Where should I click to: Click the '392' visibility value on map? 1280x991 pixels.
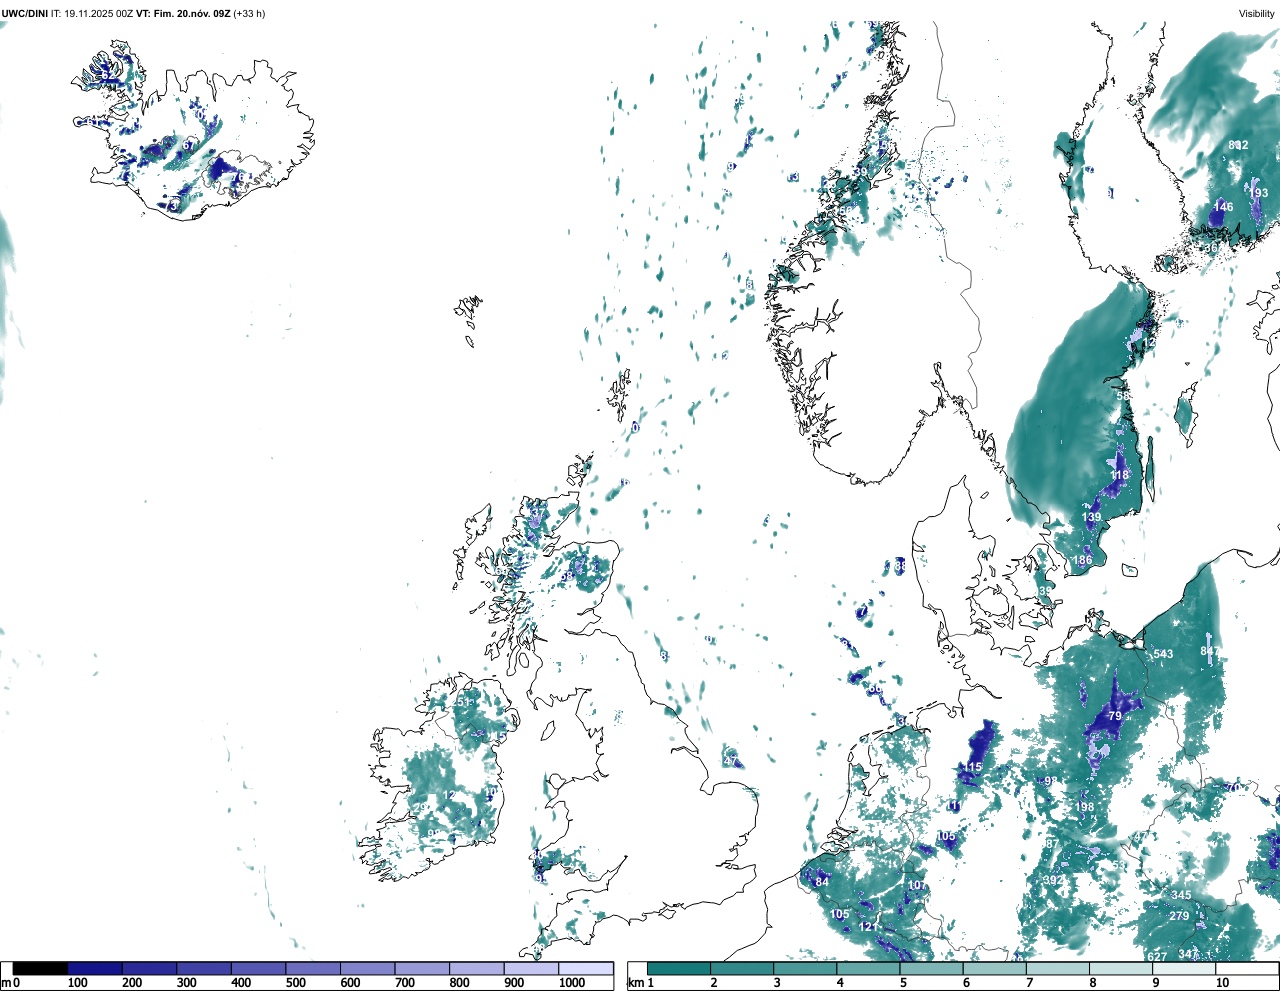pyautogui.click(x=1053, y=880)
